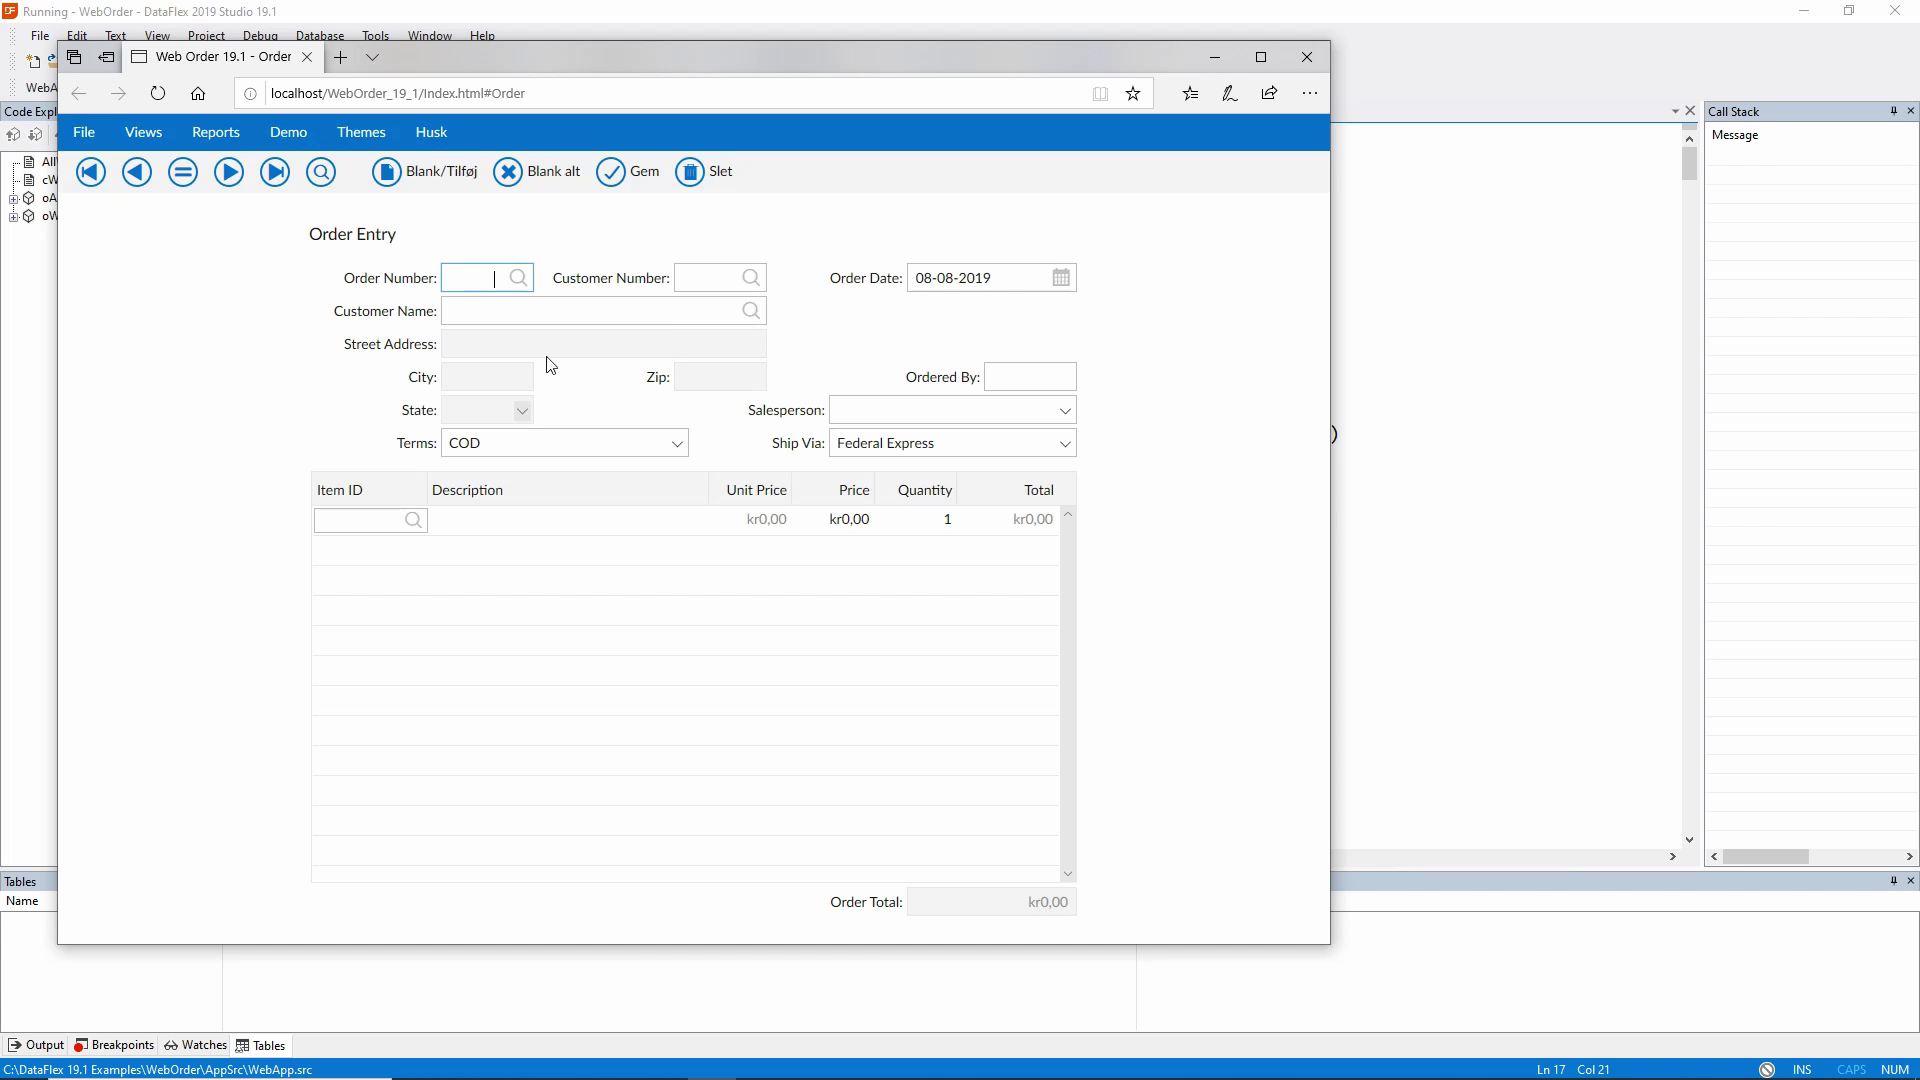Click Item ID lookup magnifier
Image resolution: width=1920 pixels, height=1080 pixels.
(x=413, y=520)
